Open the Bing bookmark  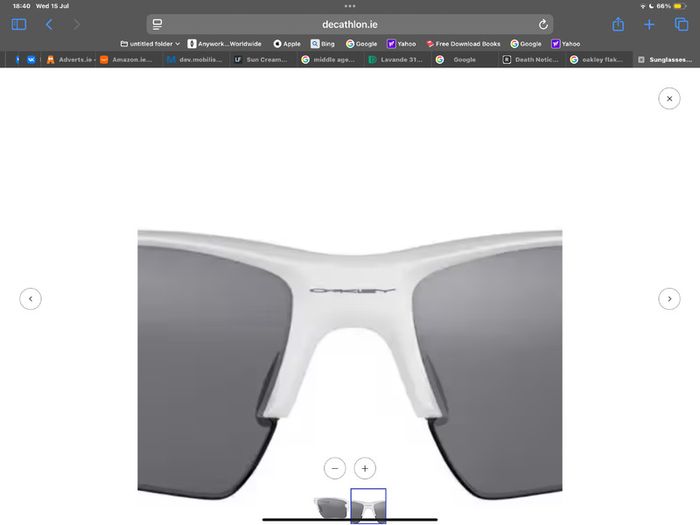tap(323, 44)
